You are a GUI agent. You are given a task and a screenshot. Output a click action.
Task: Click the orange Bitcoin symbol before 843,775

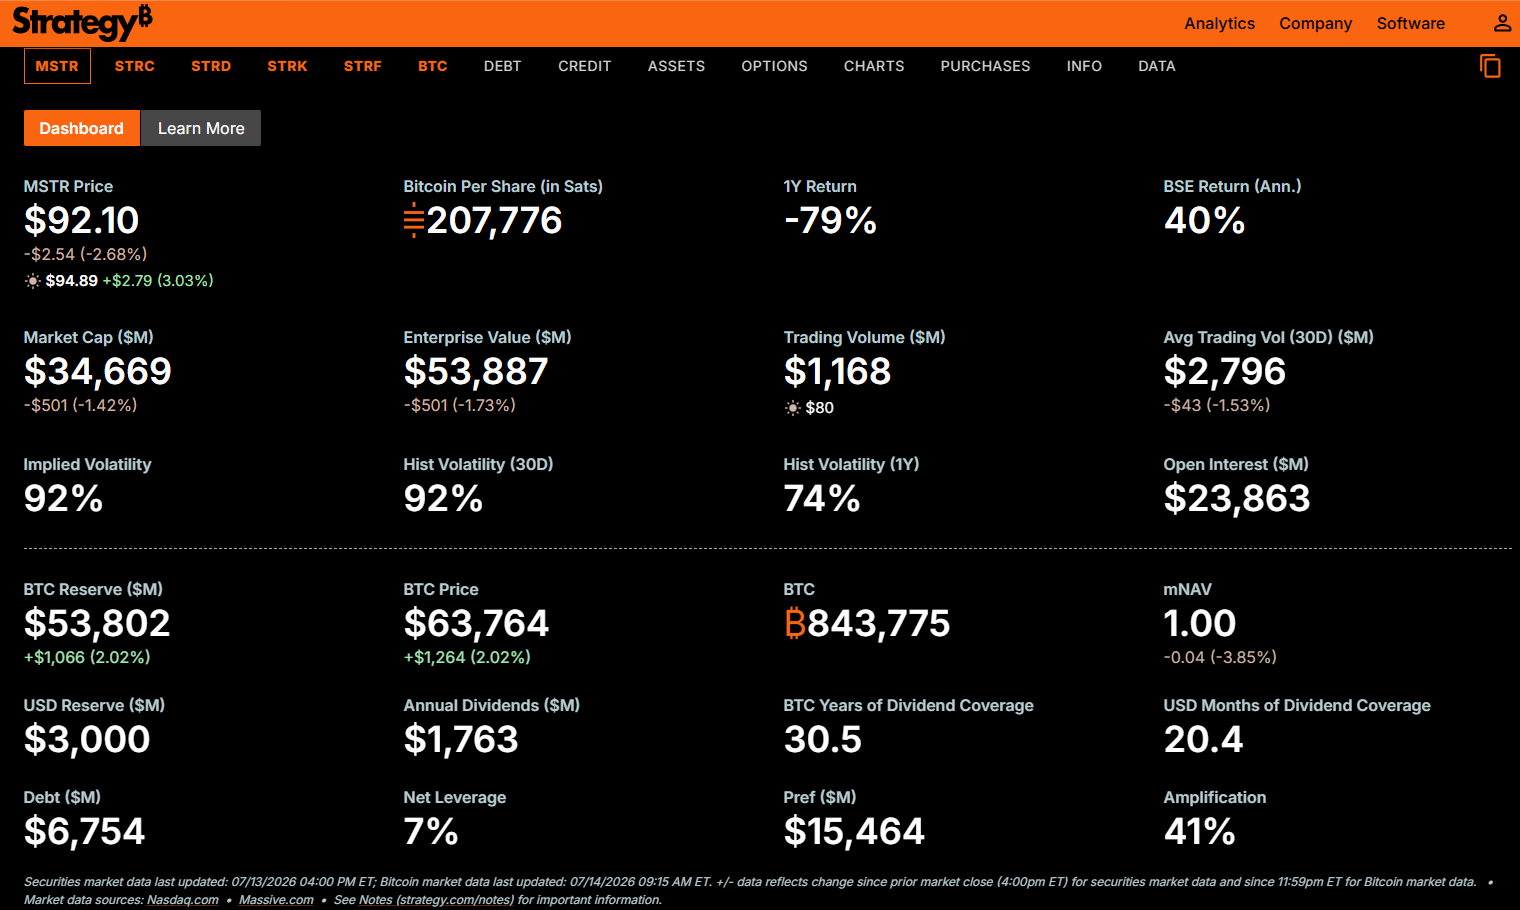coord(795,624)
